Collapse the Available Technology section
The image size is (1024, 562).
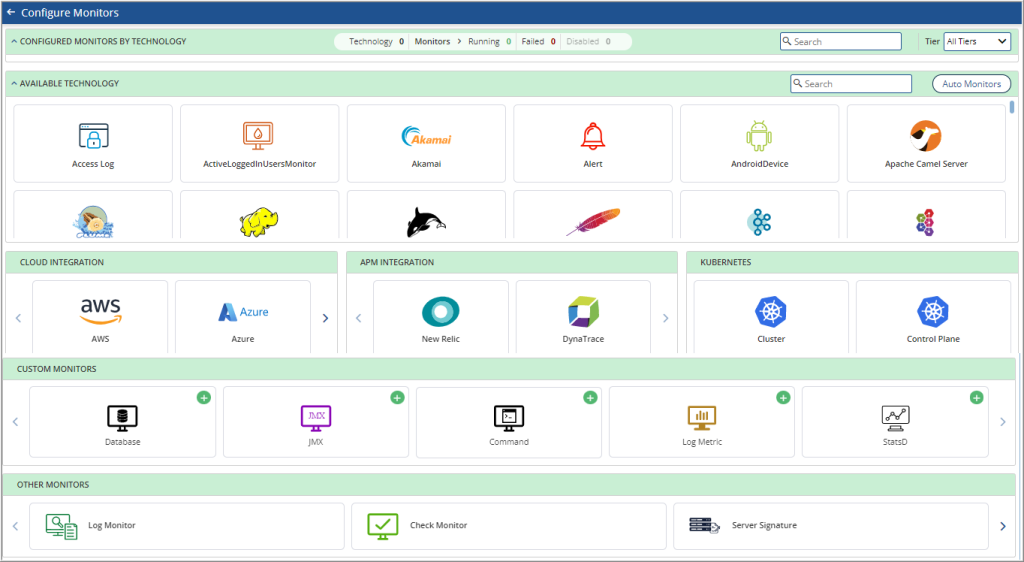(x=14, y=84)
